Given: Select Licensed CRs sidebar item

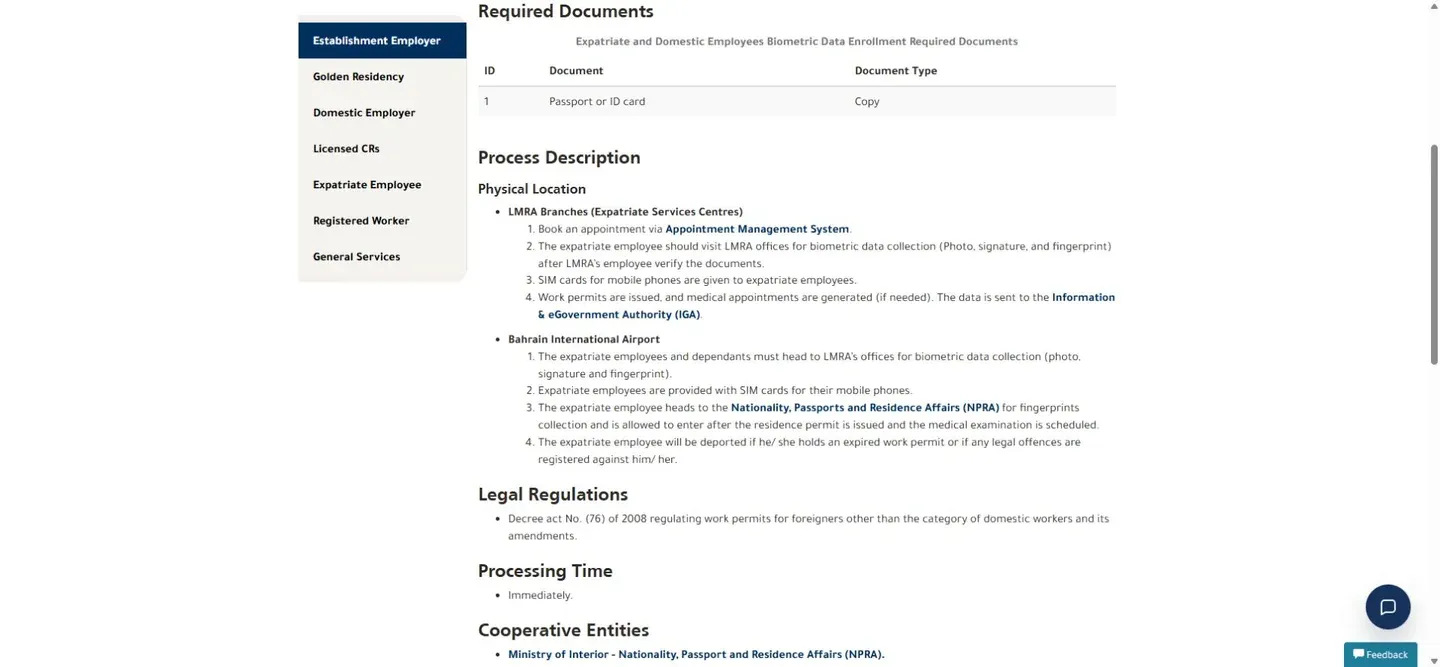Looking at the screenshot, I should click(382, 149).
